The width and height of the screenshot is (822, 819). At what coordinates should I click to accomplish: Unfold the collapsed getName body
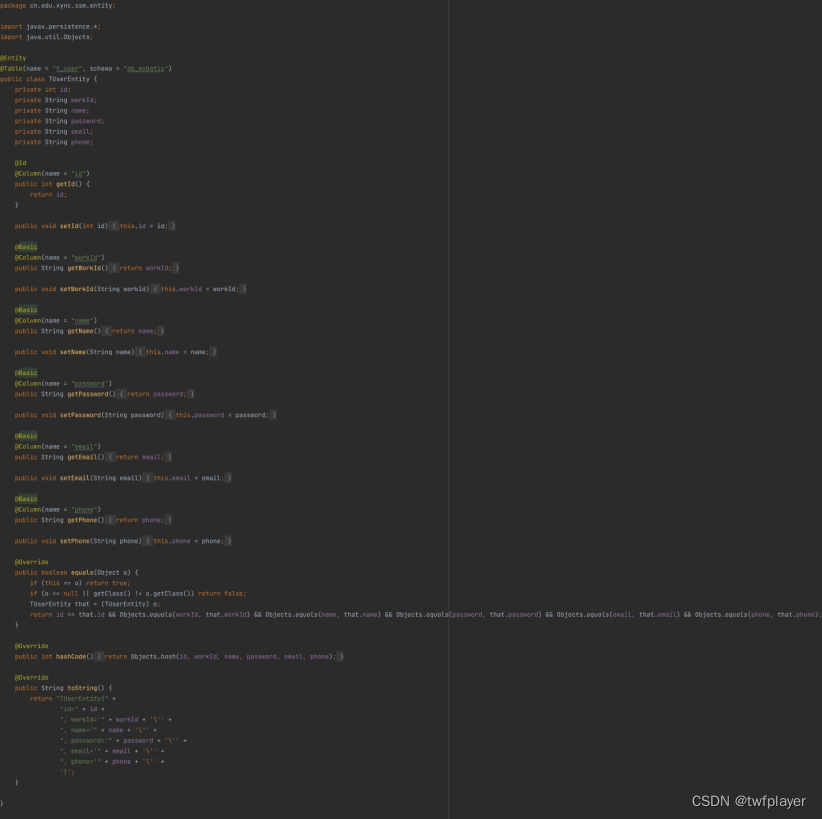[134, 331]
